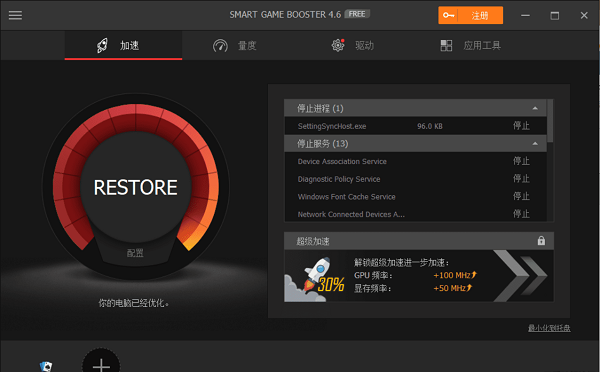Click the orange 注册 register button
Viewport: 600px width, 372px height.
470,15
